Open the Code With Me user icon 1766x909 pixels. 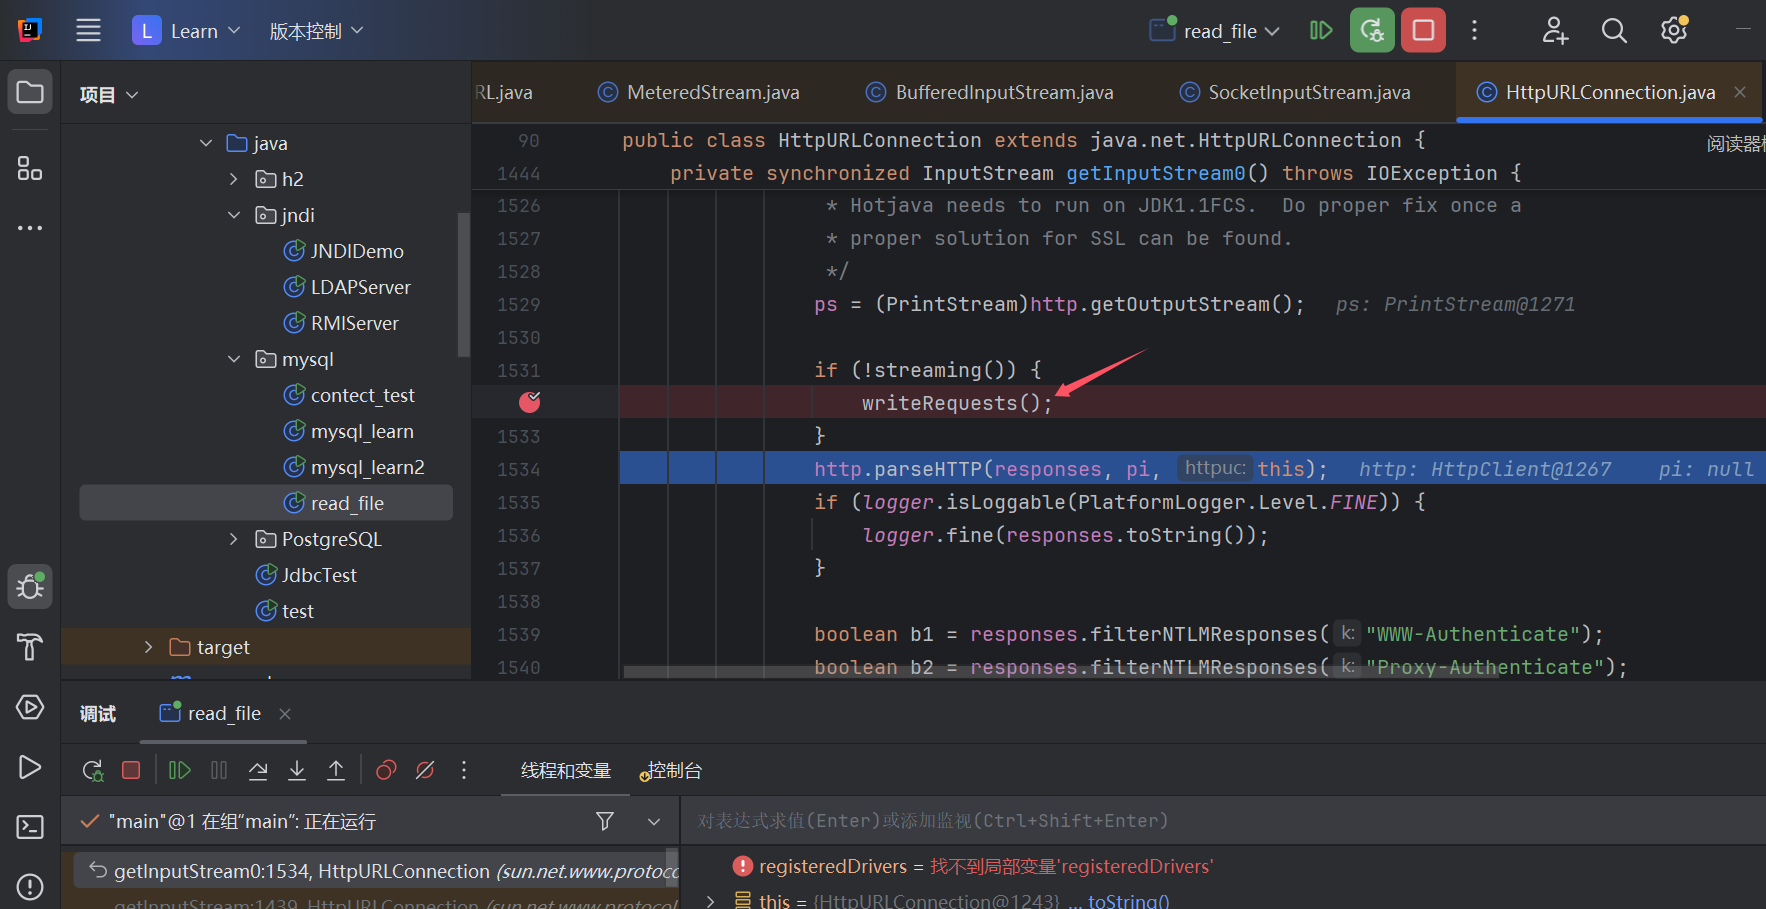pos(1555,31)
